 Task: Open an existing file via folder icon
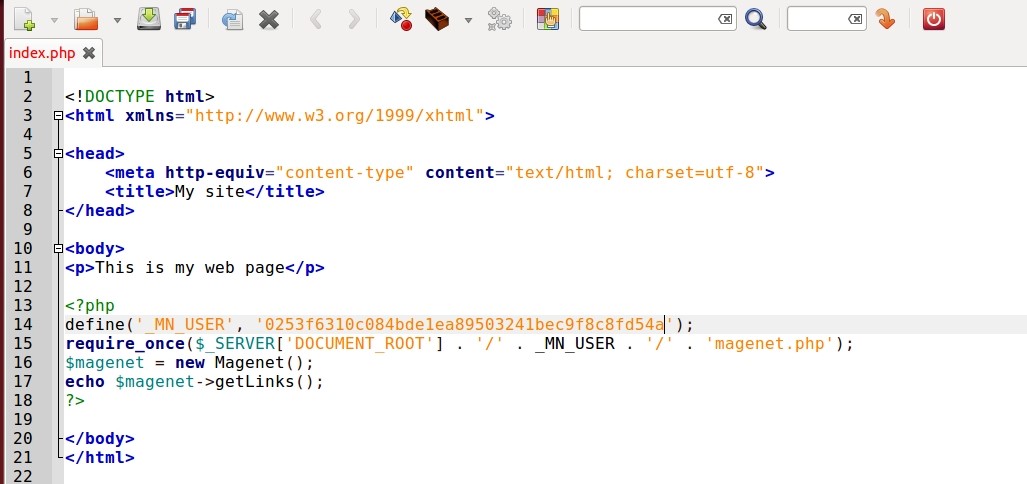(86, 19)
